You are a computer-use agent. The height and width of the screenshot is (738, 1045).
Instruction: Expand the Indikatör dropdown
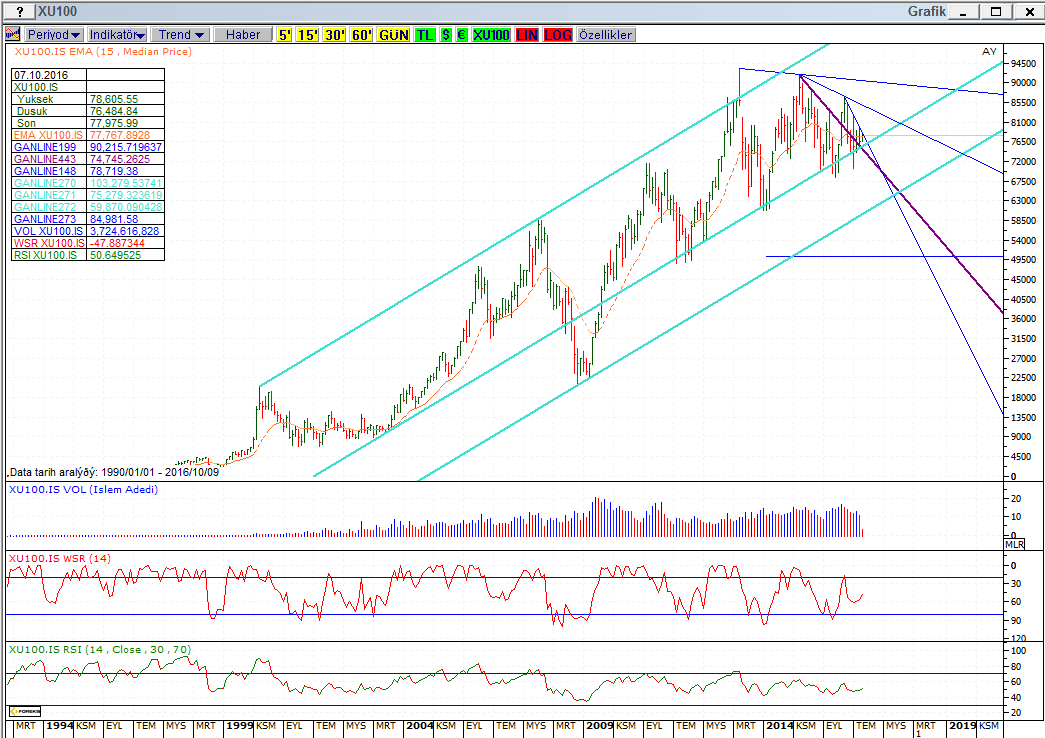118,34
